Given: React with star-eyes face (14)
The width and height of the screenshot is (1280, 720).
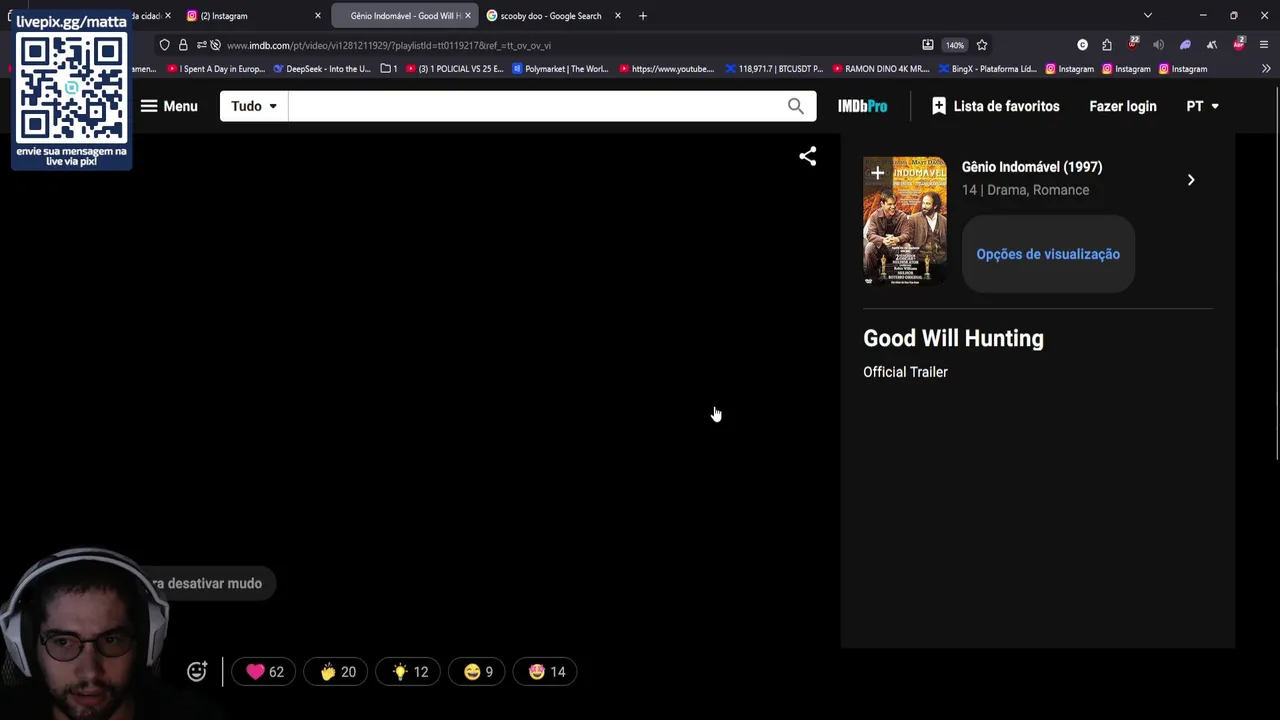Looking at the screenshot, I should (x=546, y=672).
